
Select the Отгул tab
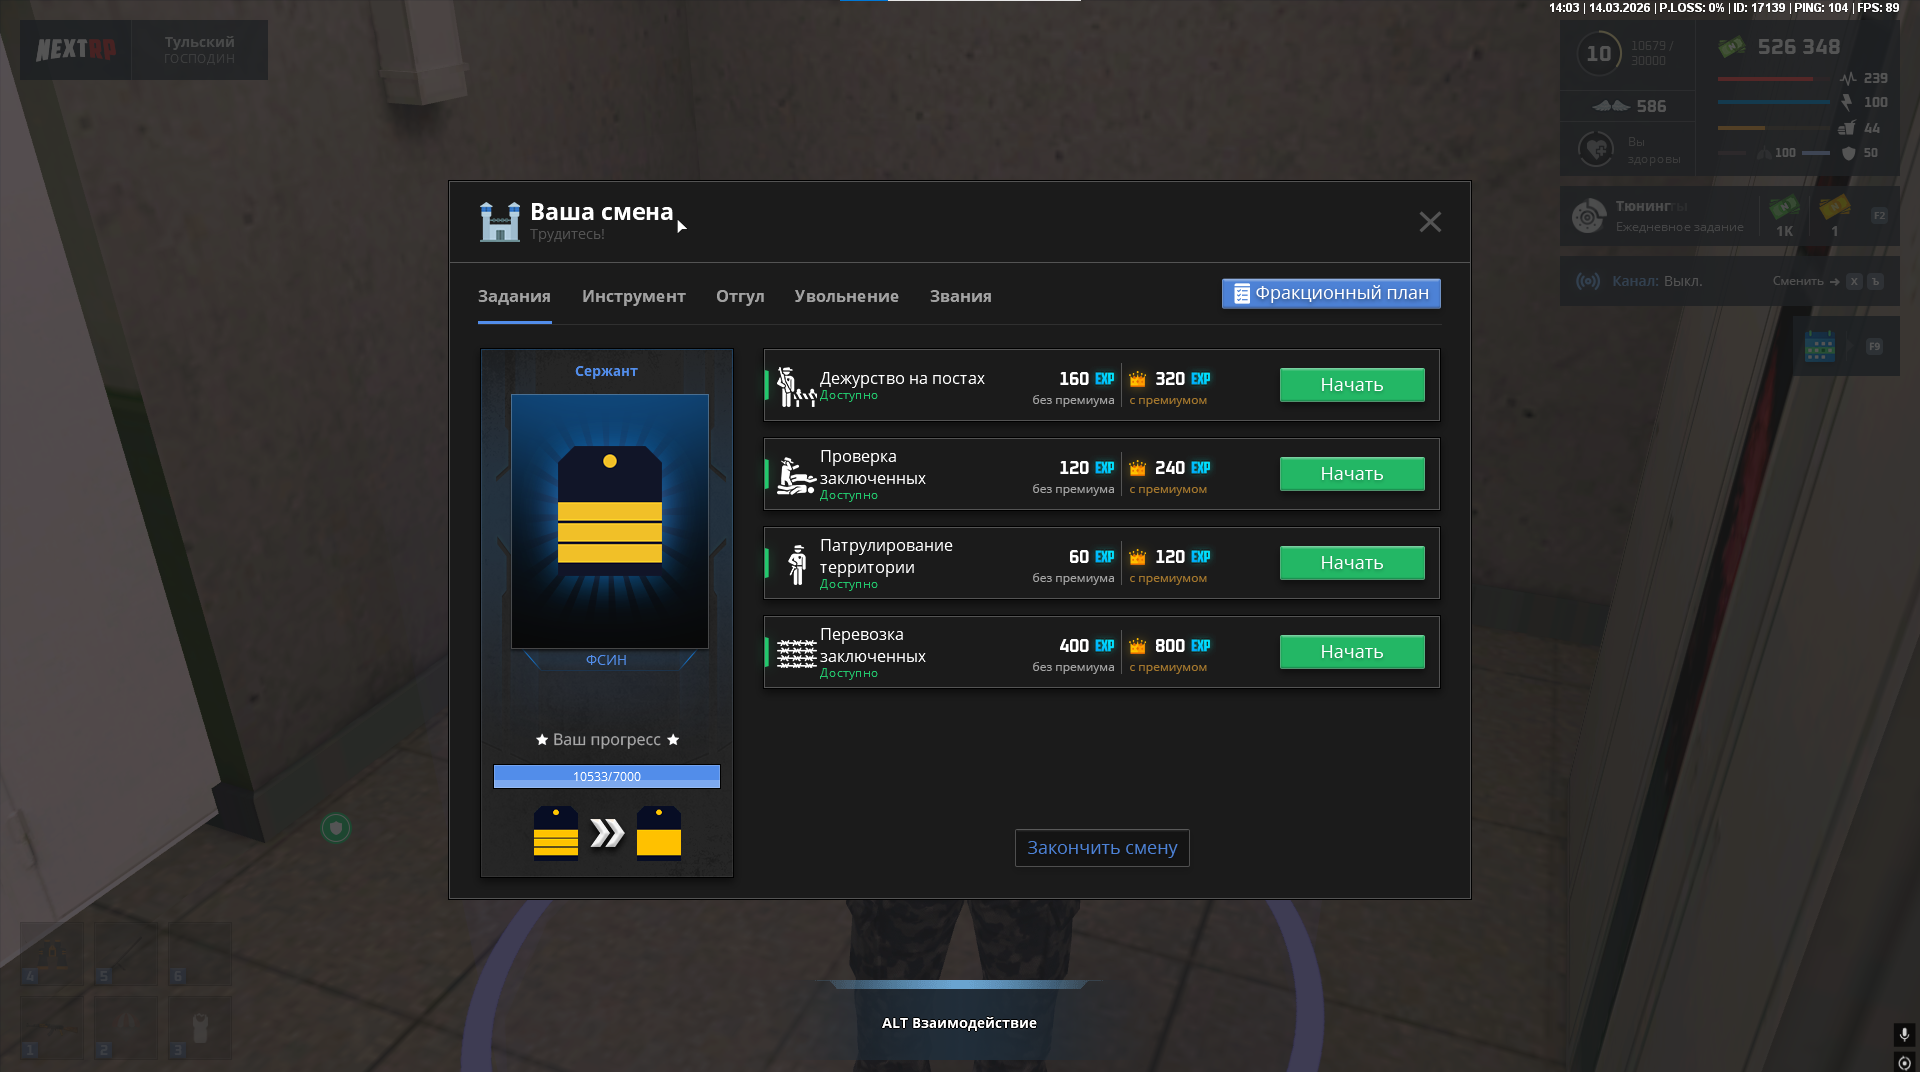point(740,296)
